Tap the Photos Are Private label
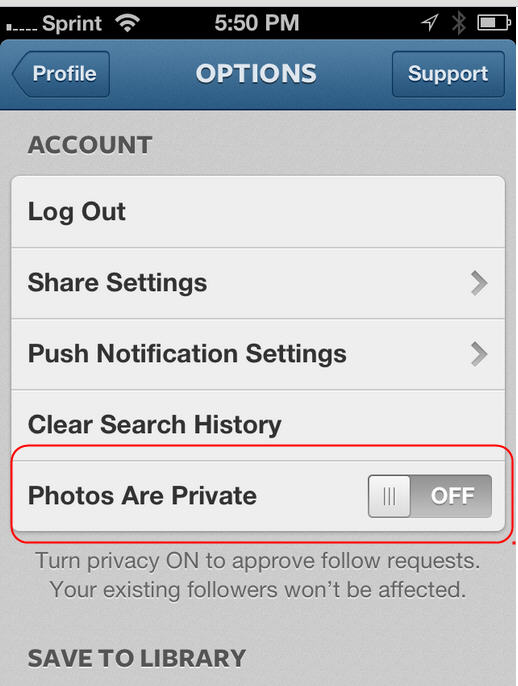The image size is (518, 686). tap(142, 496)
